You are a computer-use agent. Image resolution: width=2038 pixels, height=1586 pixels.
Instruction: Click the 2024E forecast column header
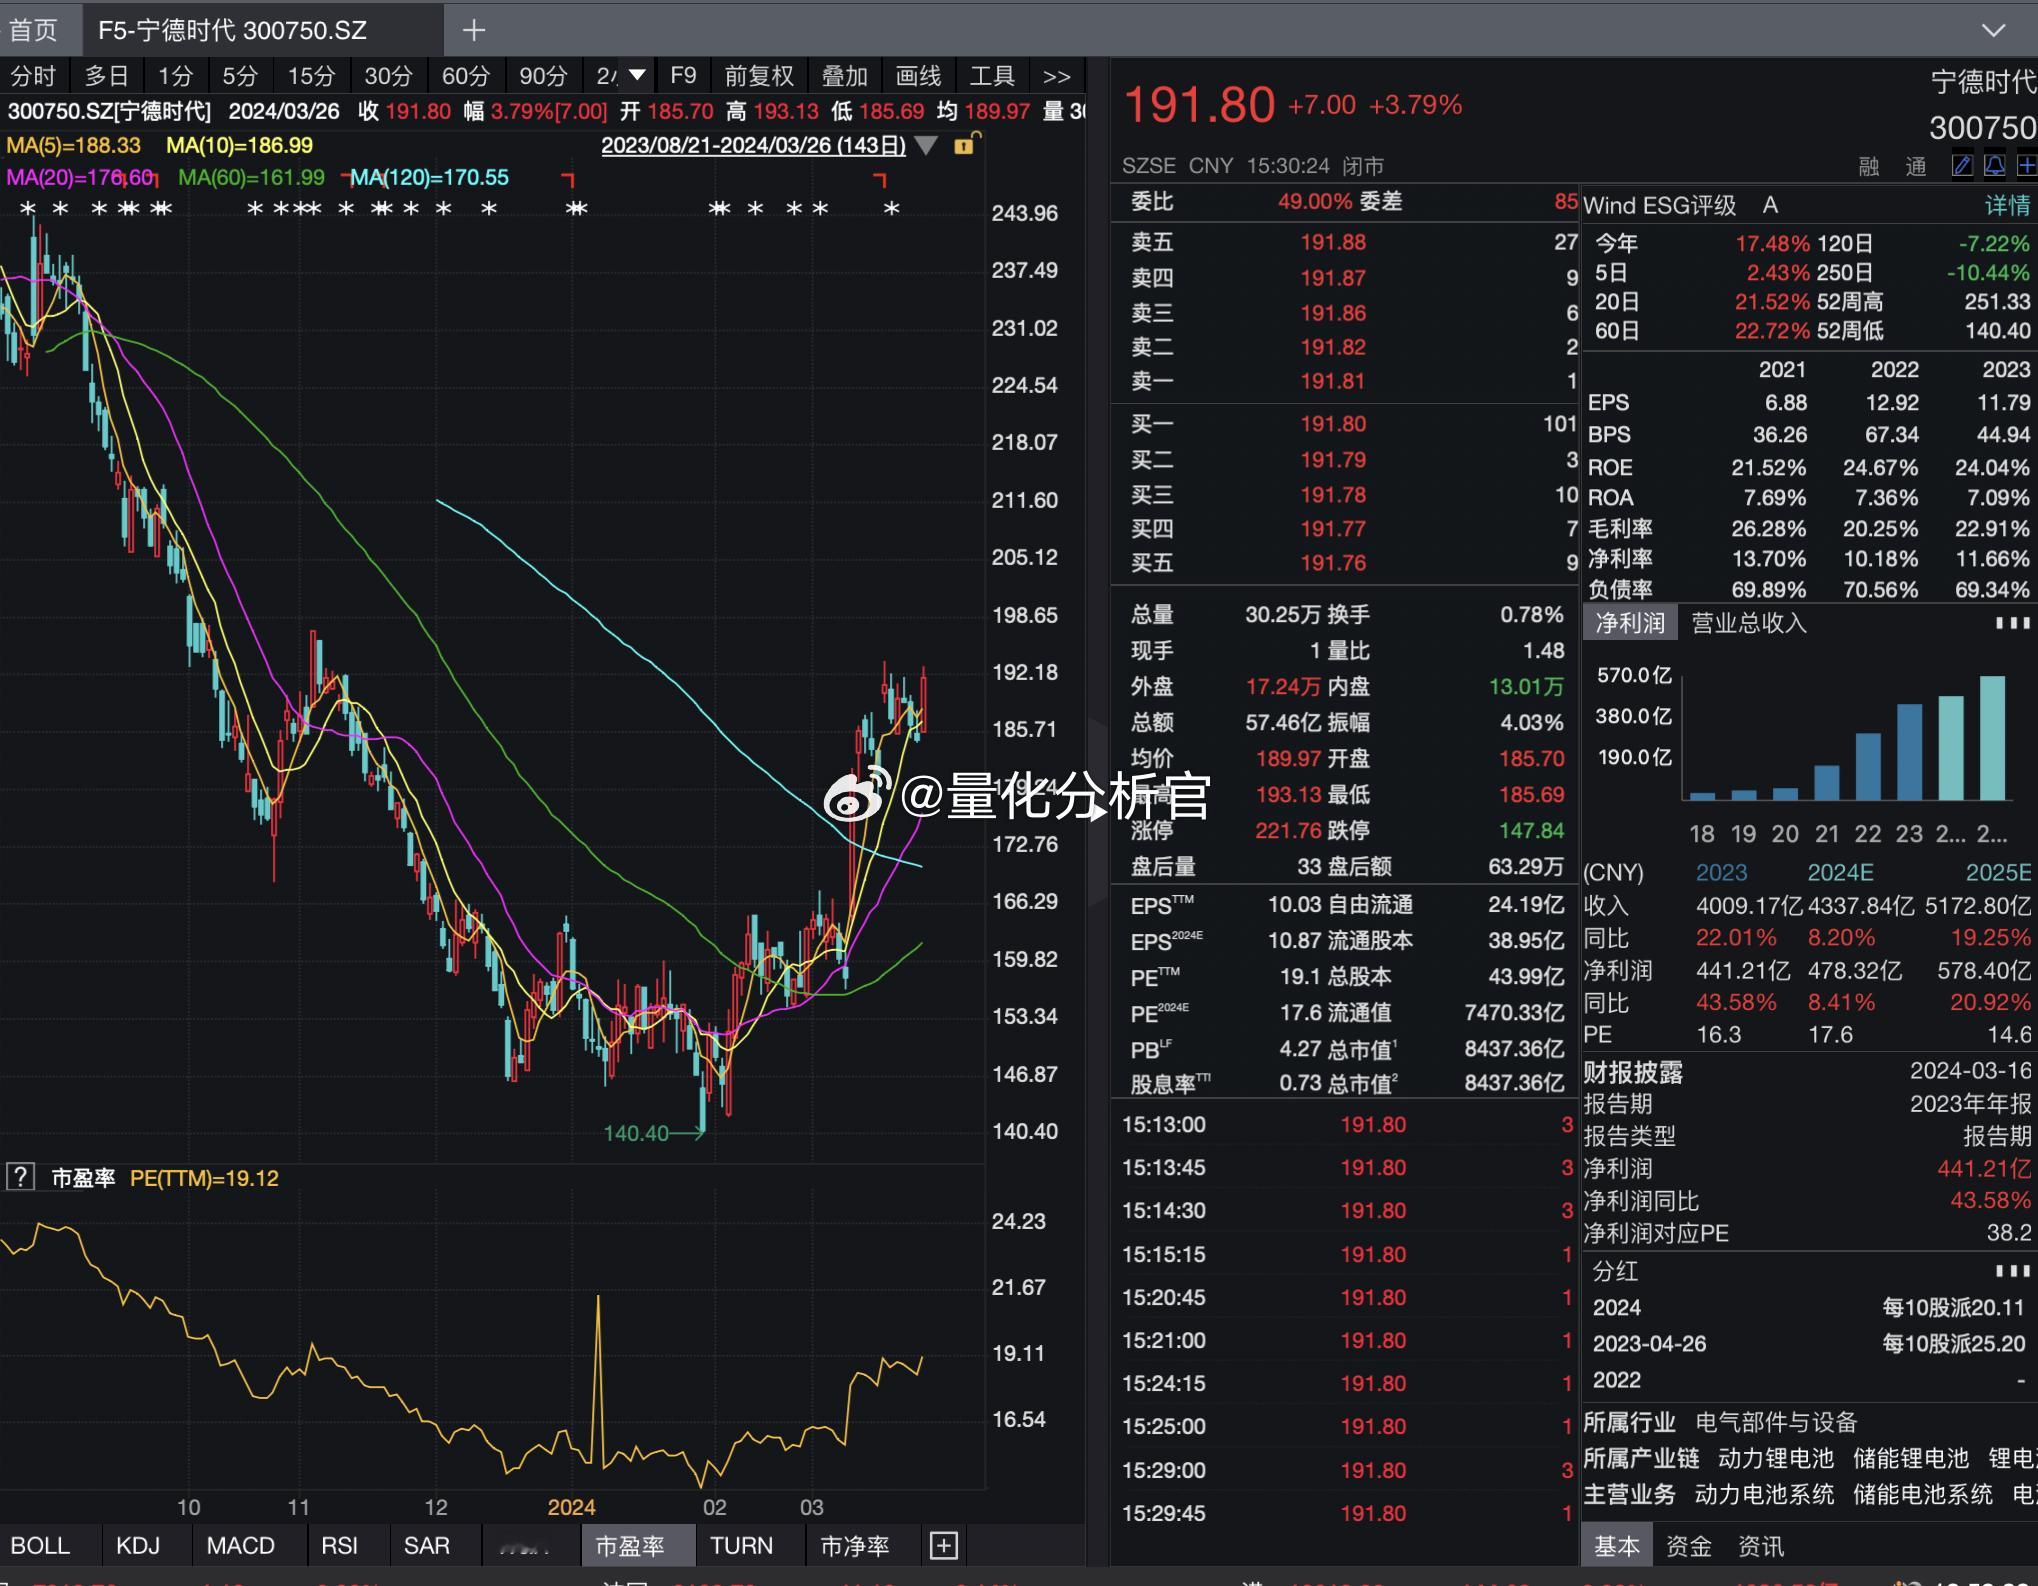[1840, 872]
